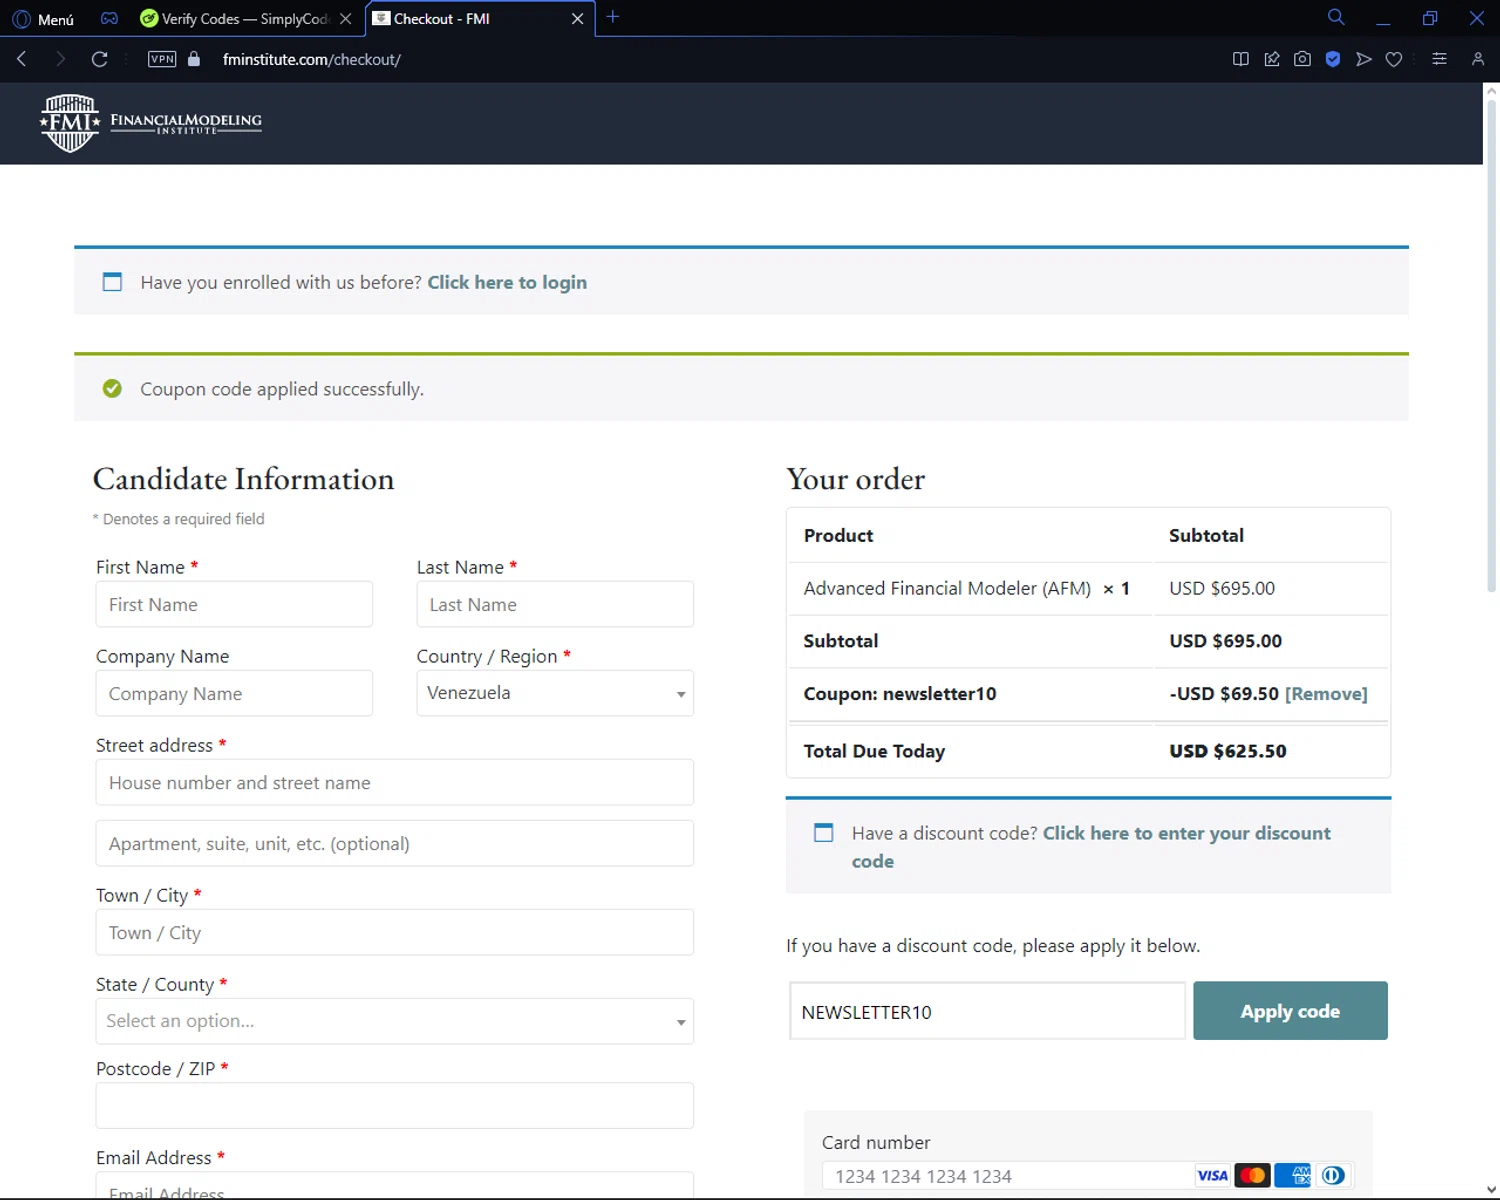Viewport: 1500px width, 1200px height.
Task: Apply the discount code
Action: pos(1290,1011)
